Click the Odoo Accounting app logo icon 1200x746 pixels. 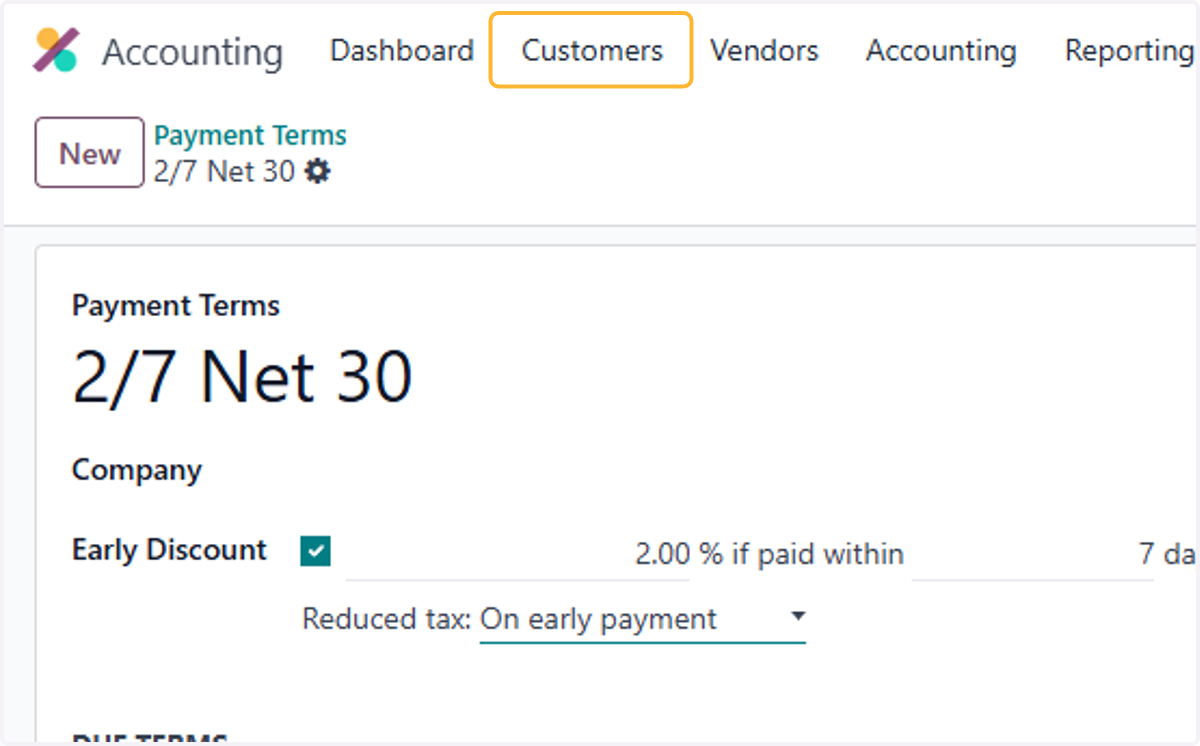56,50
